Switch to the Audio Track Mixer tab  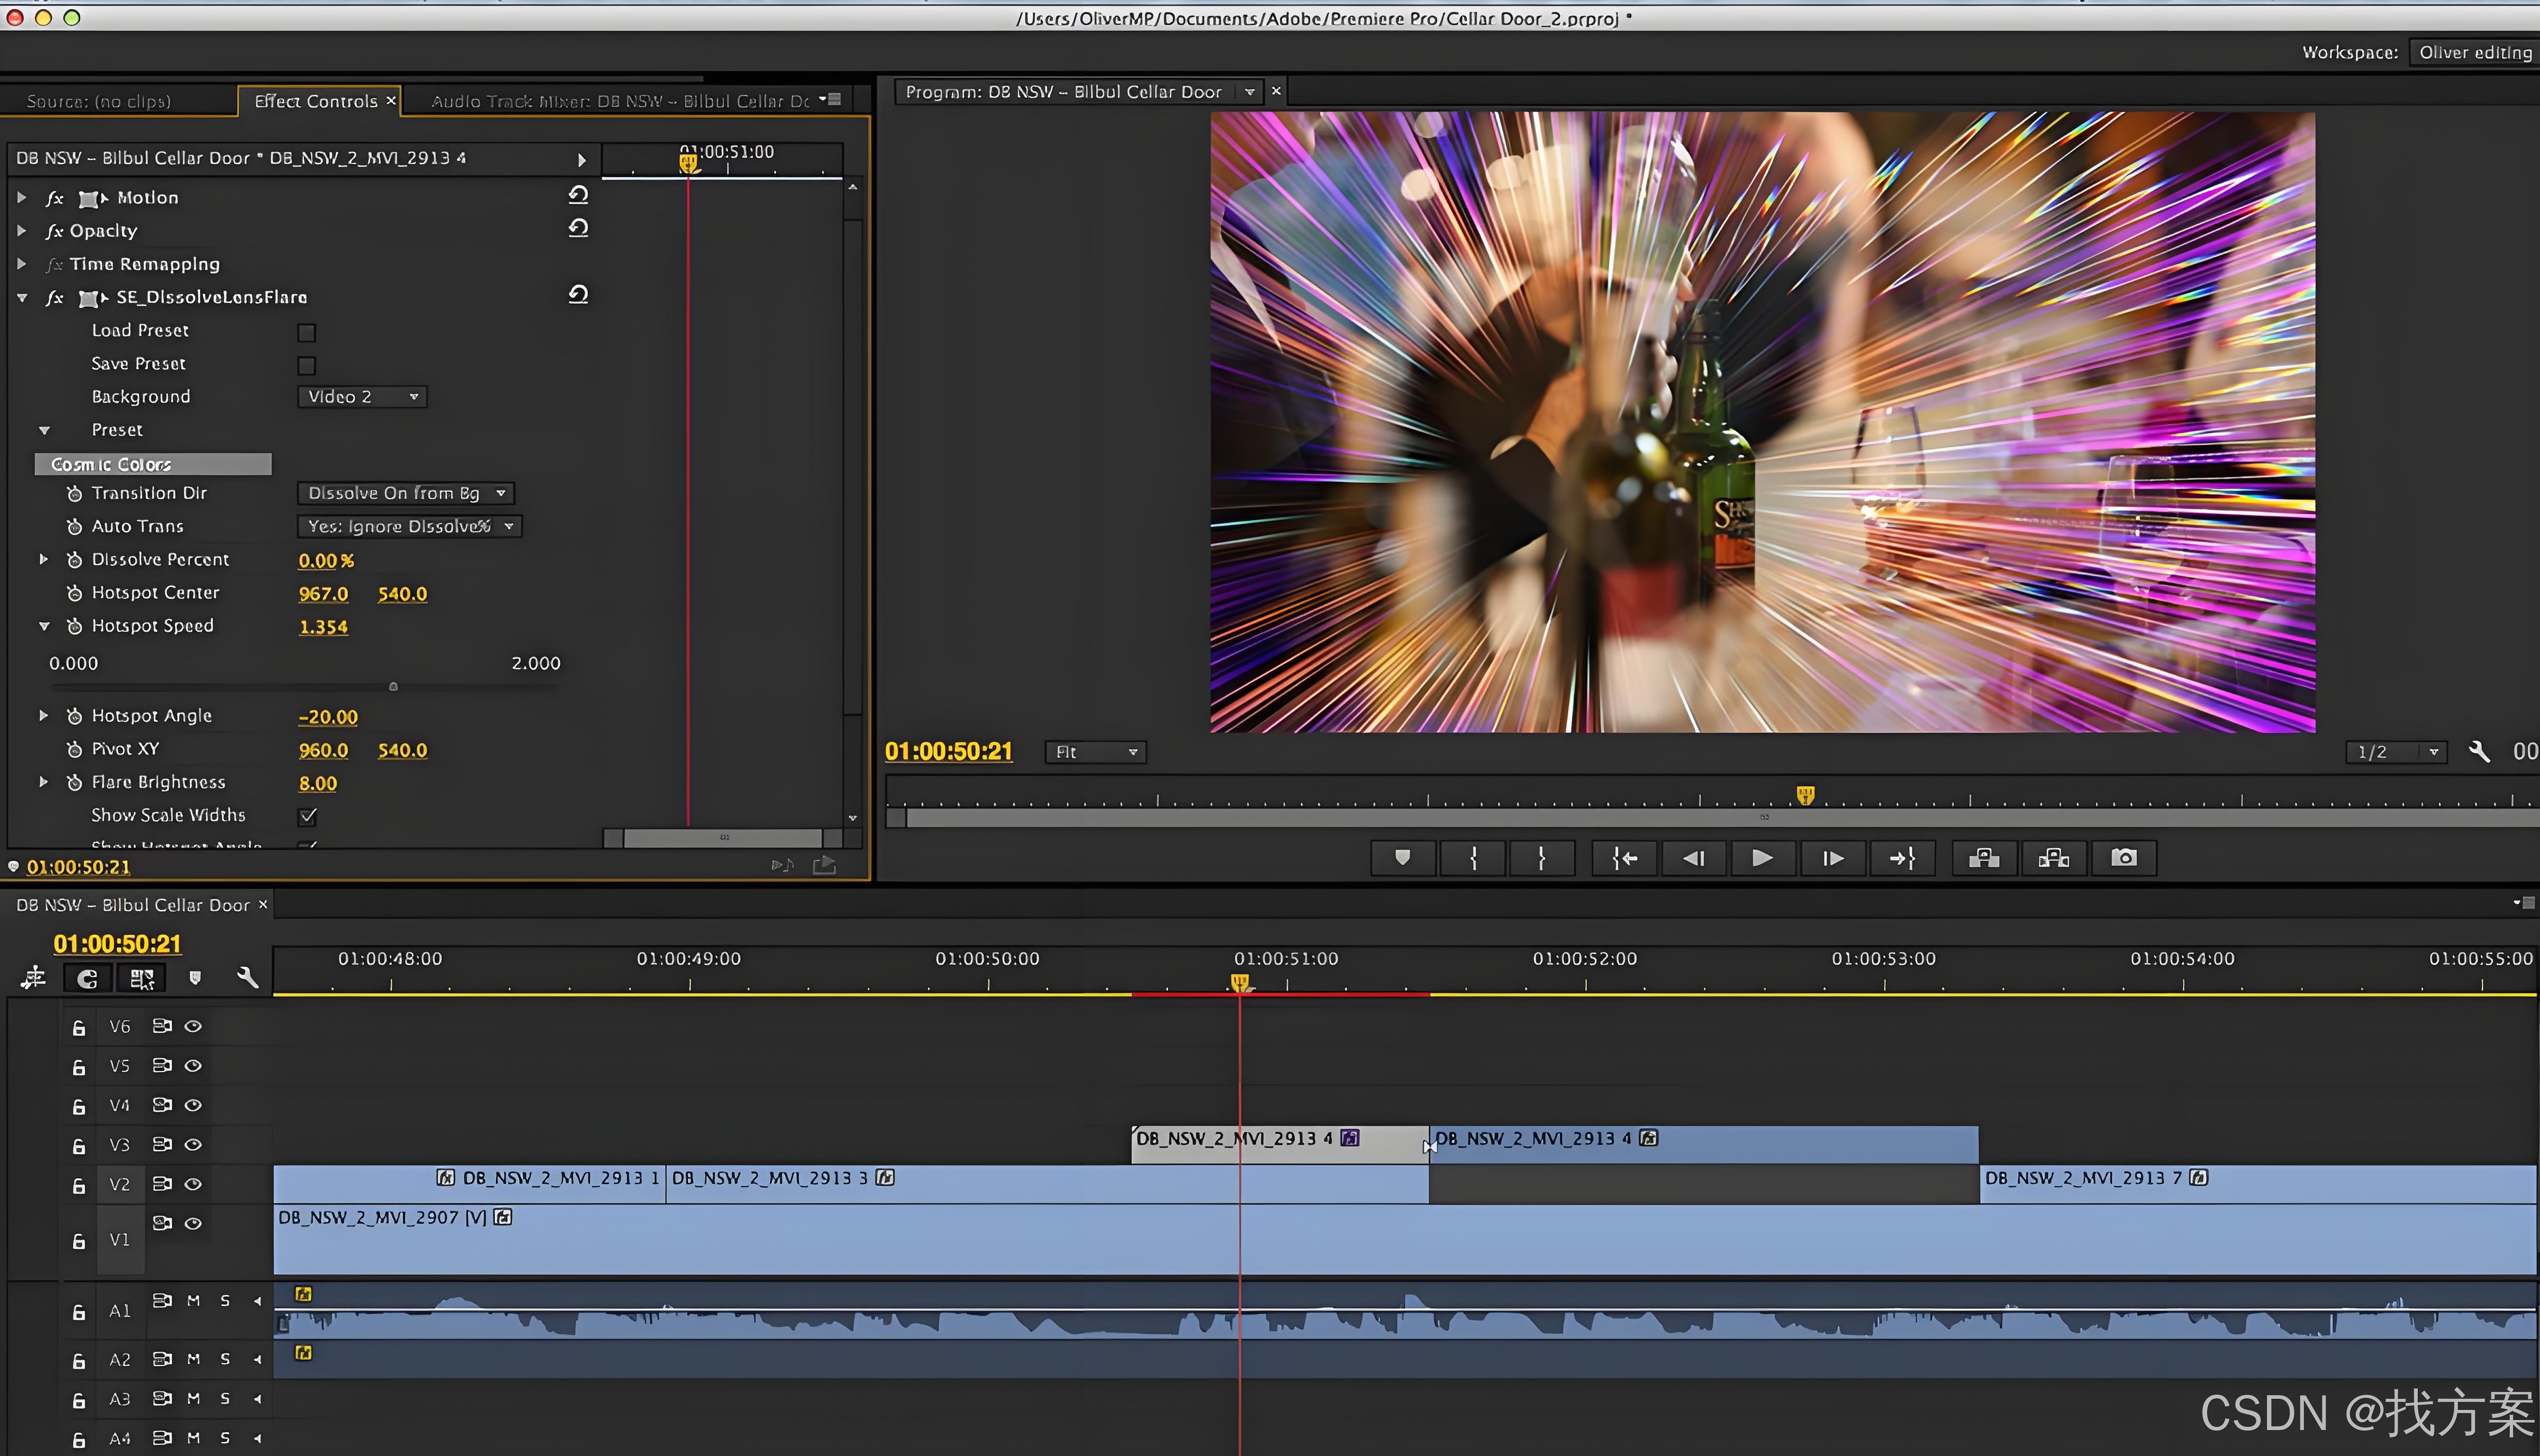(x=619, y=101)
